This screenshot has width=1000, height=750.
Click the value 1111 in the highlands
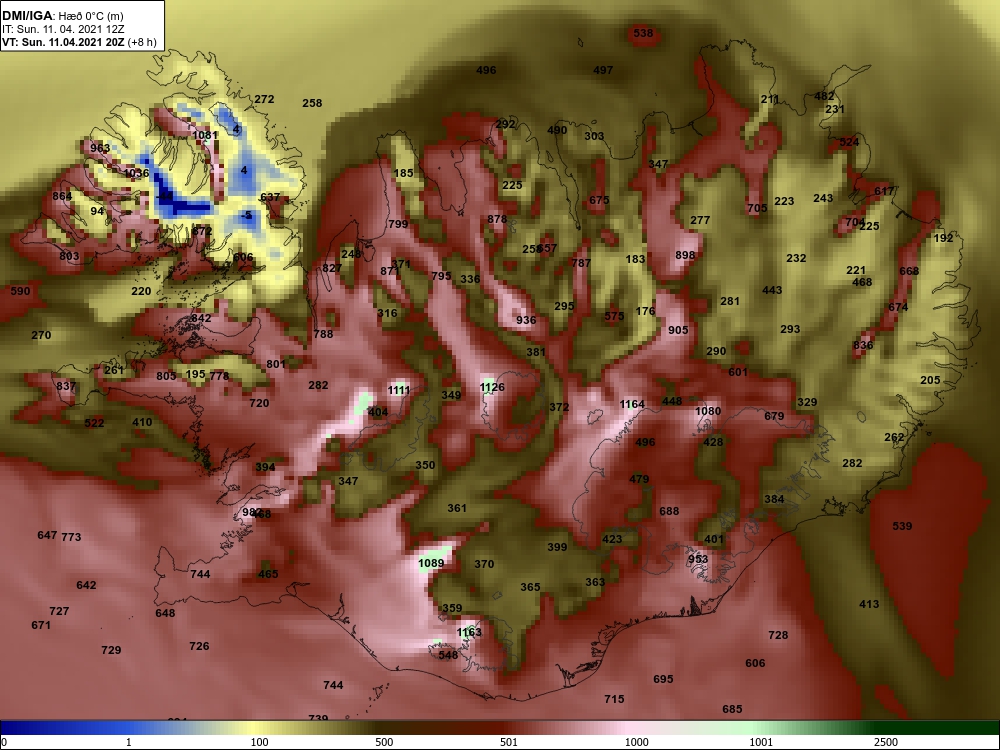click(x=399, y=390)
